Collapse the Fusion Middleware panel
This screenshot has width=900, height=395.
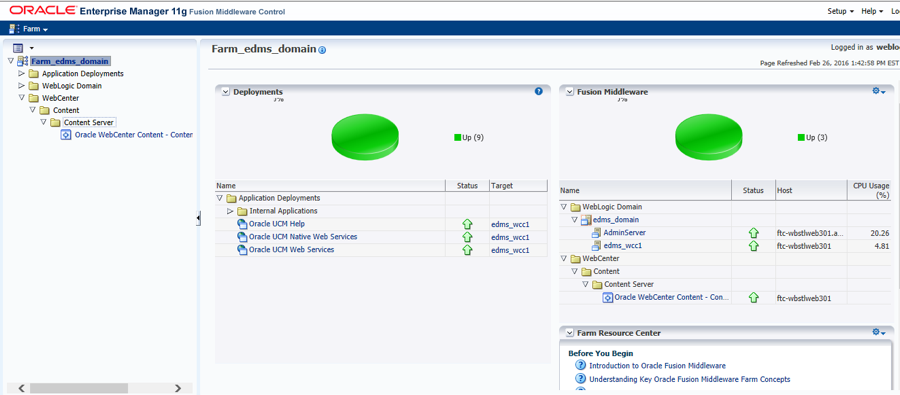569,92
